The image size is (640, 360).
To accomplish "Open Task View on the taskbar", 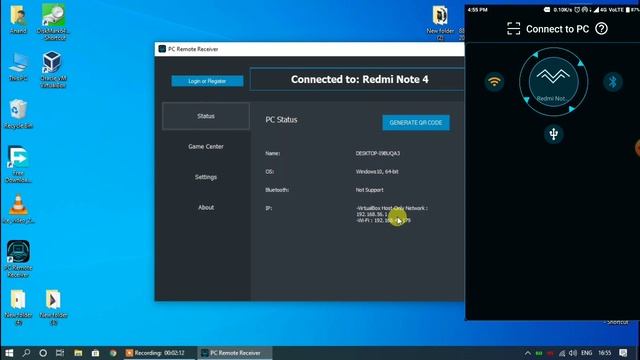I will point(60,353).
